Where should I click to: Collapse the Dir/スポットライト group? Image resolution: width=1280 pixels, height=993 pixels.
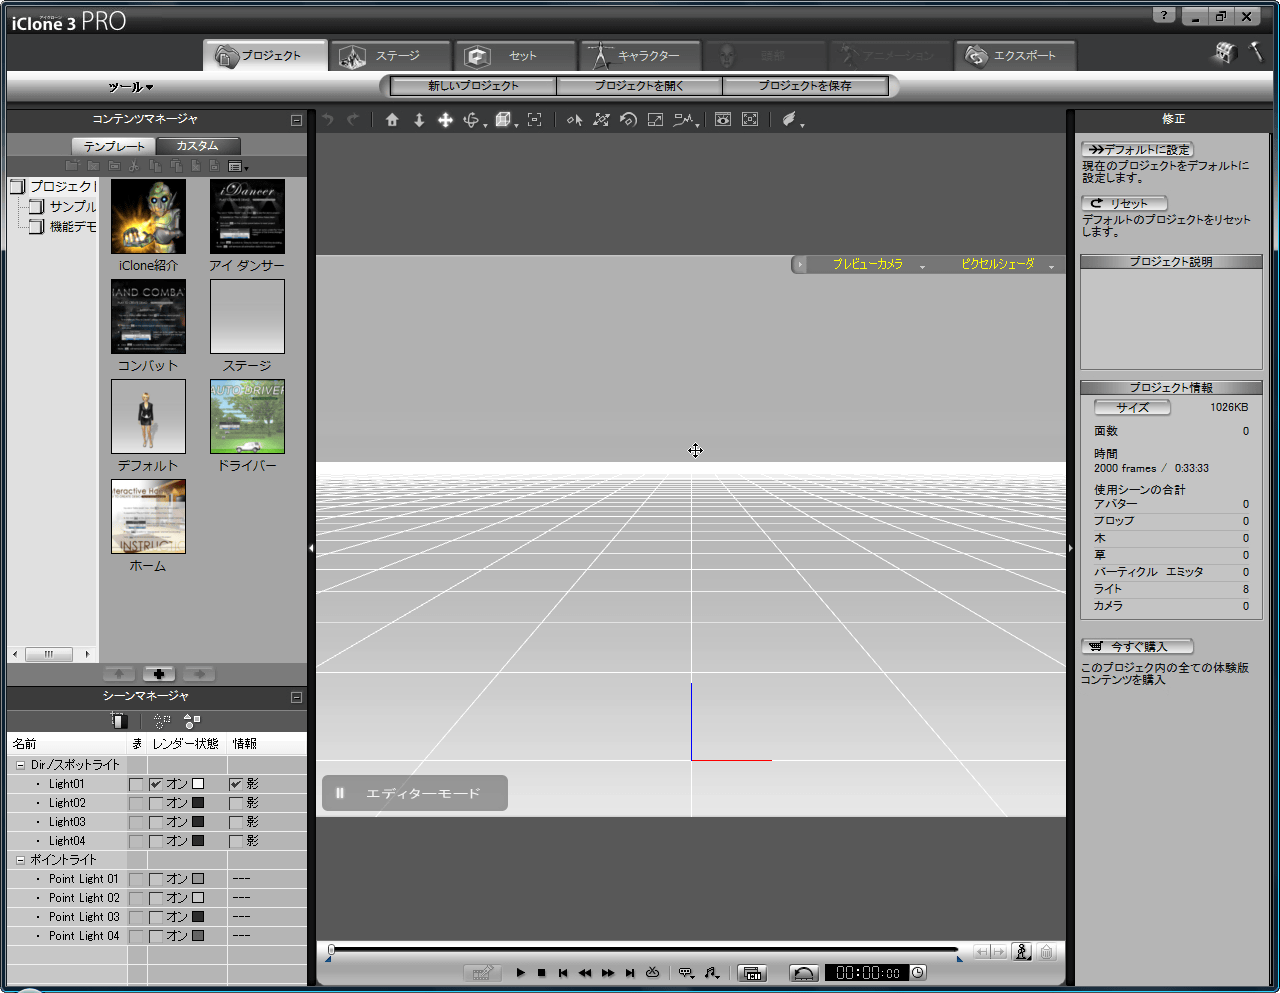[20, 765]
